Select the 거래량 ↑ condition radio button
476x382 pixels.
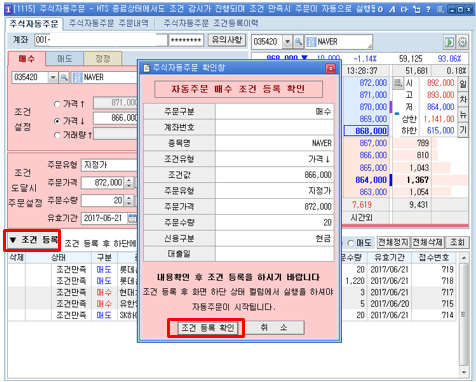(x=57, y=135)
